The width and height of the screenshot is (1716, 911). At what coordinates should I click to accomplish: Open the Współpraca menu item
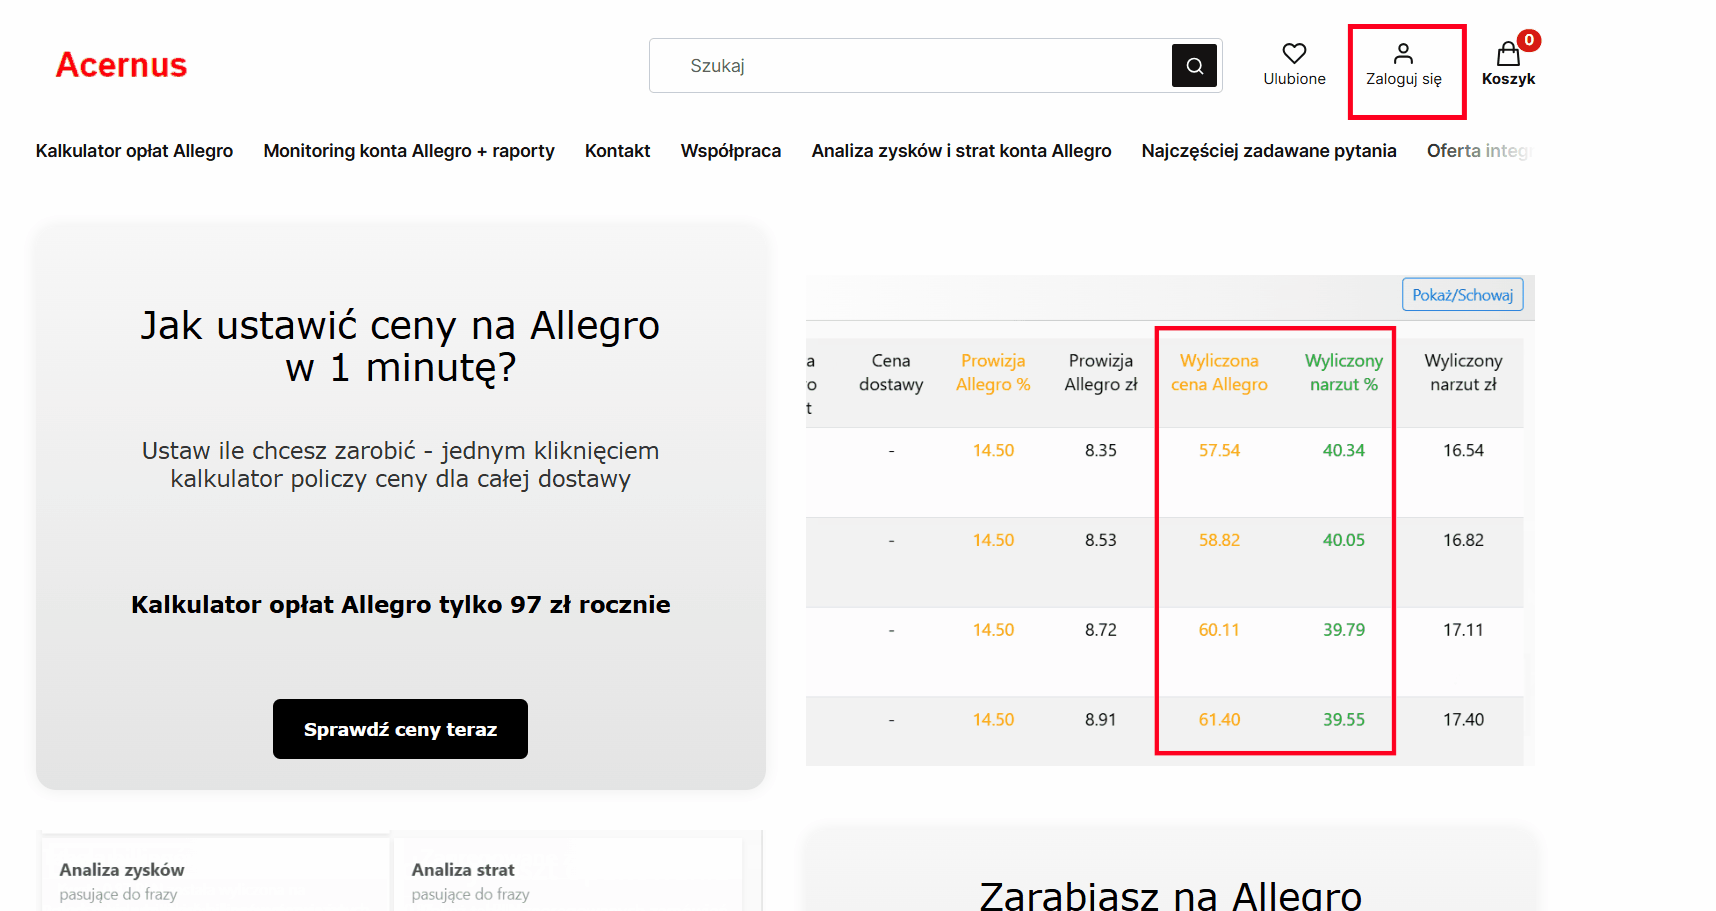(x=731, y=151)
